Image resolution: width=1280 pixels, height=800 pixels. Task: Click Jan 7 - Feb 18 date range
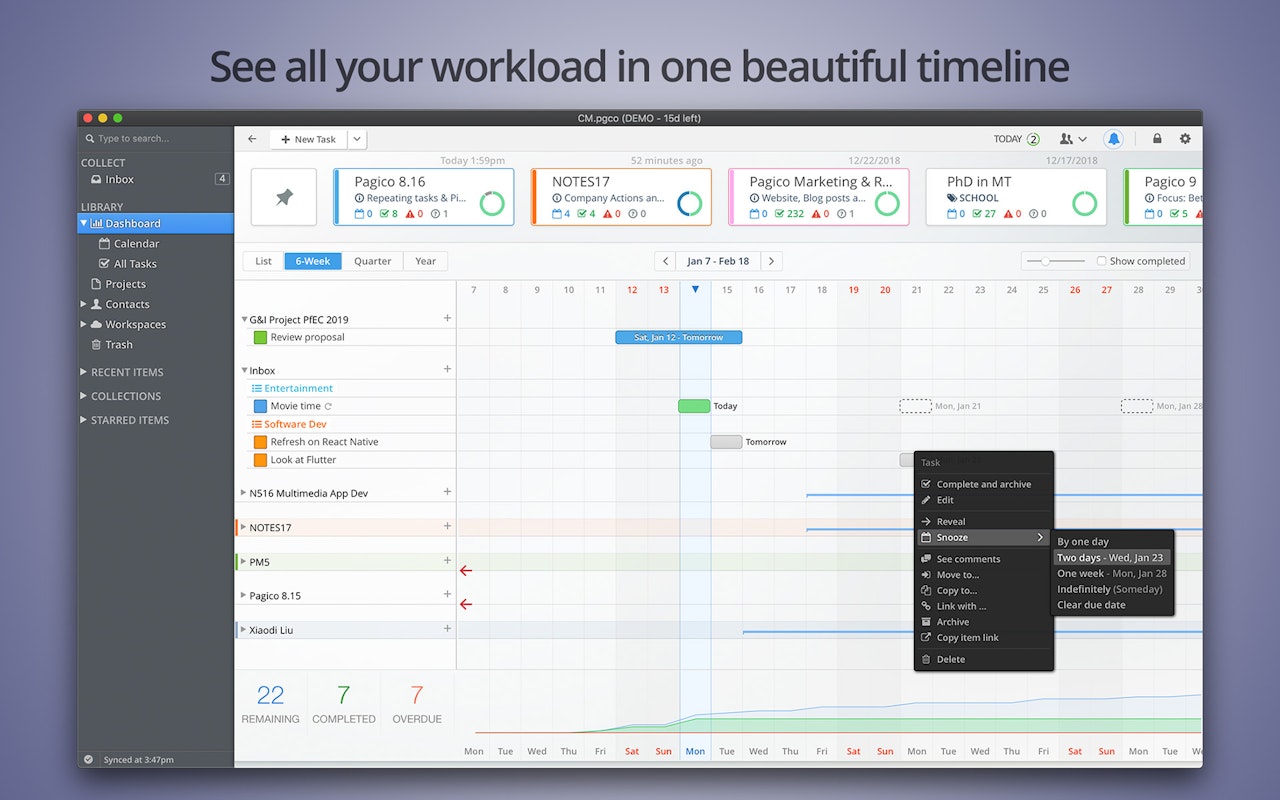pos(718,261)
